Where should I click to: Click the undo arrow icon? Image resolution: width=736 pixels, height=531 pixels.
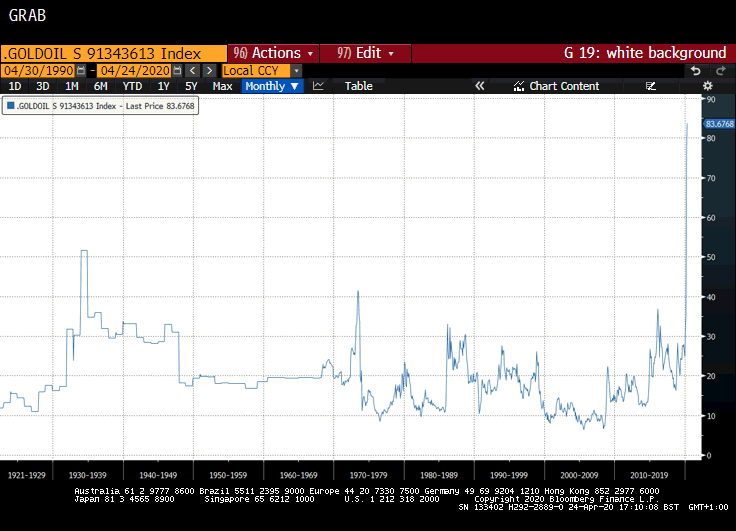696,71
